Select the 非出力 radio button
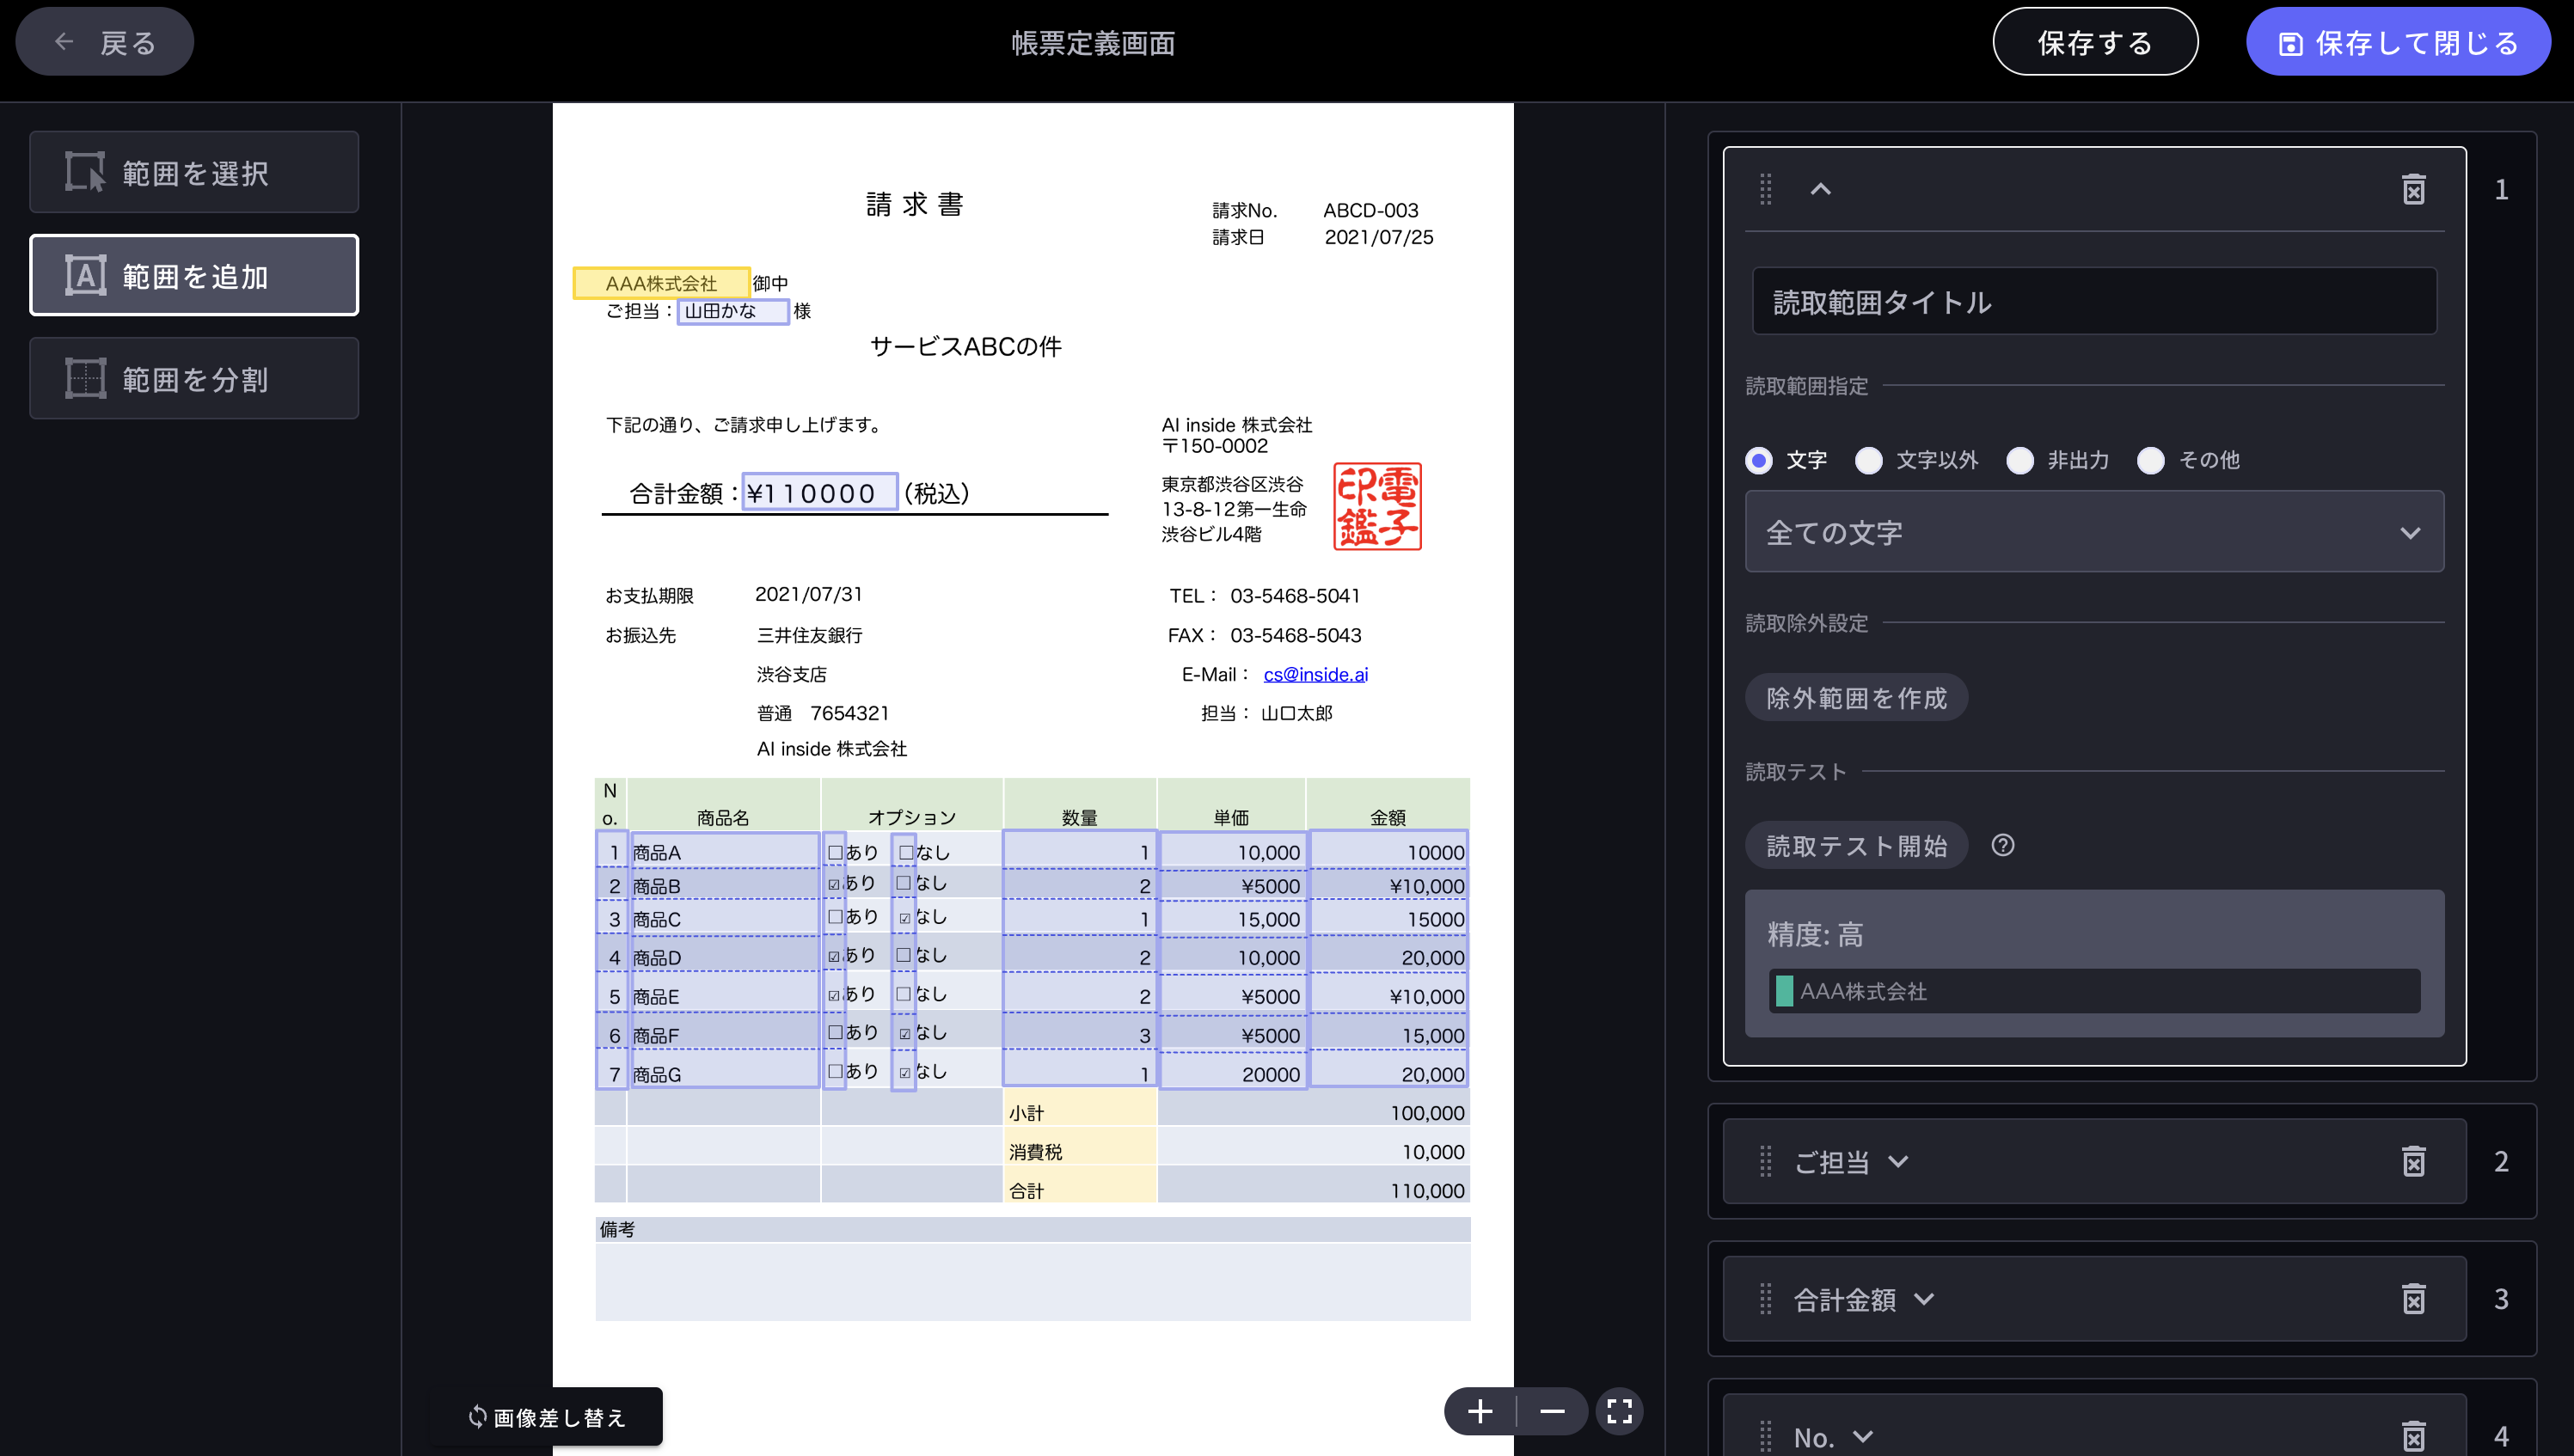2574x1456 pixels. (2020, 460)
